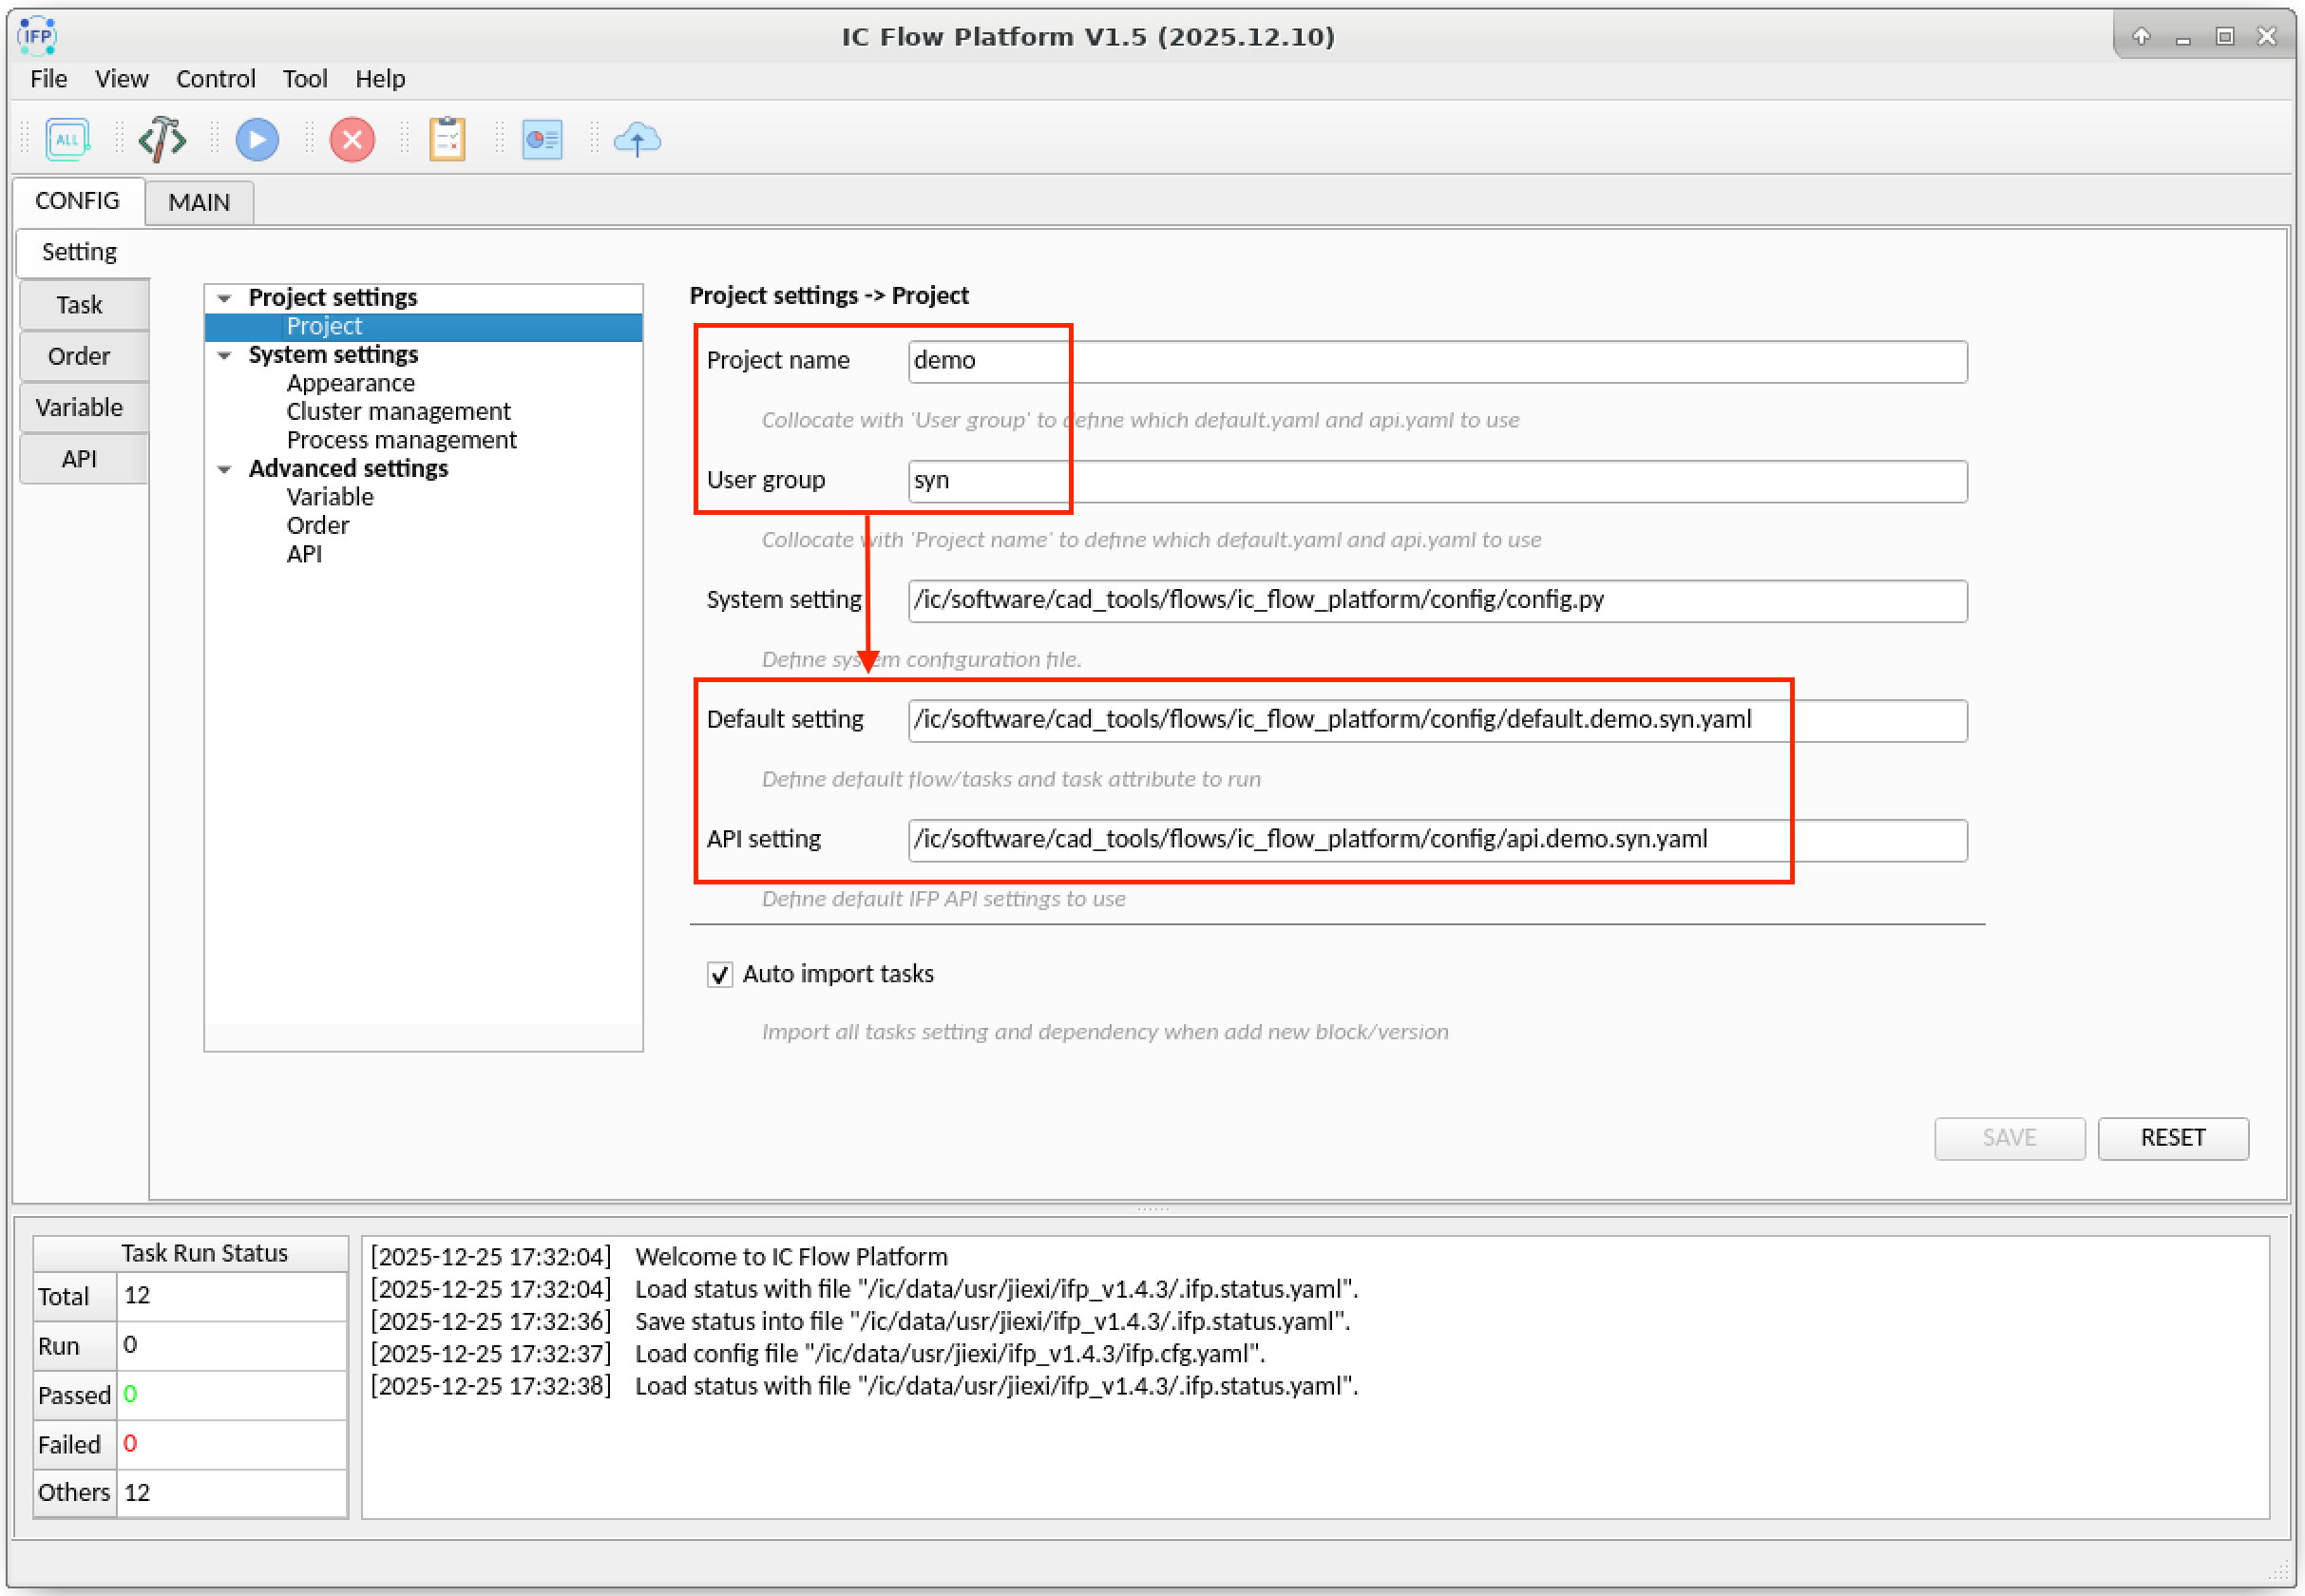Select Cluster management in the tree
Screen dimensions: 2305x1596
pos(398,412)
